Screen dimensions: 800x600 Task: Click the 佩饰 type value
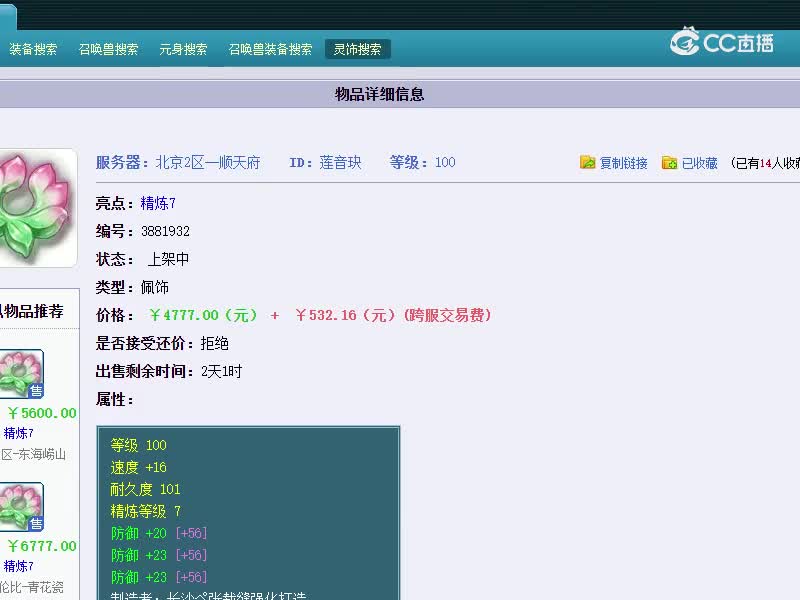[155, 287]
